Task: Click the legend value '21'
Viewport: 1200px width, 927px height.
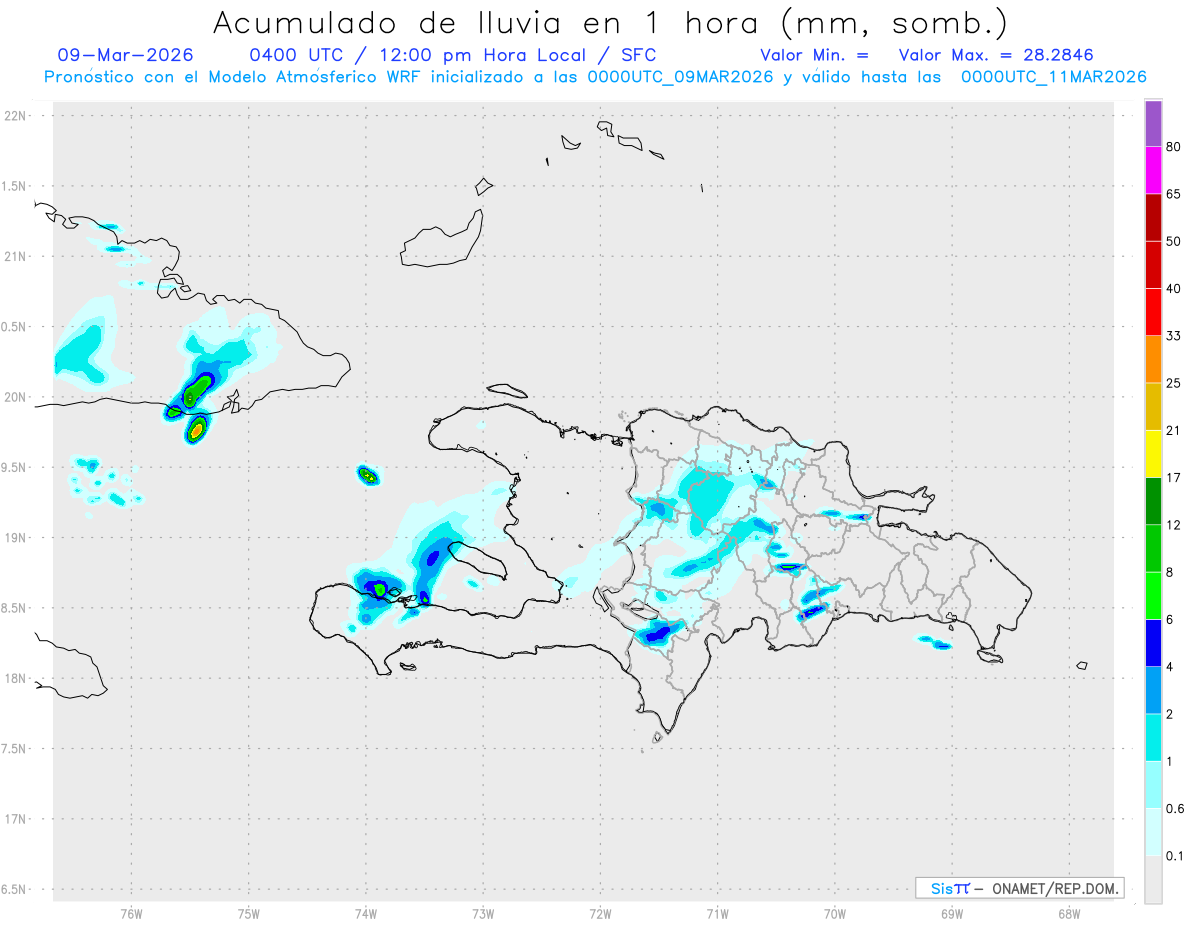Action: [1174, 431]
